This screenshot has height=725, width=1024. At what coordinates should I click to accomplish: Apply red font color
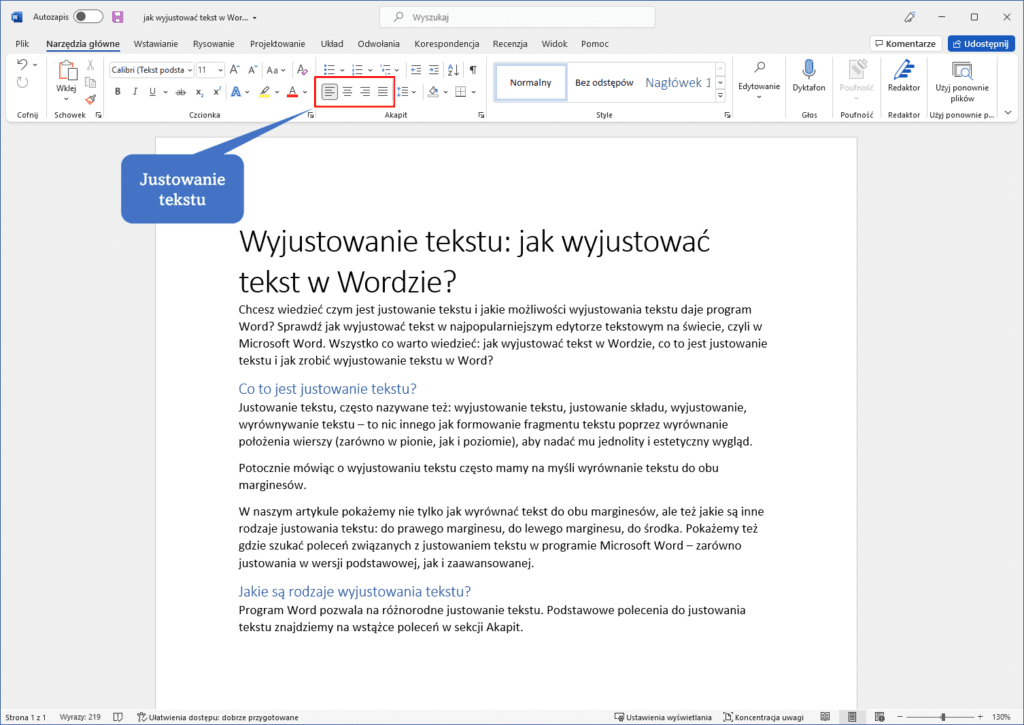(293, 91)
